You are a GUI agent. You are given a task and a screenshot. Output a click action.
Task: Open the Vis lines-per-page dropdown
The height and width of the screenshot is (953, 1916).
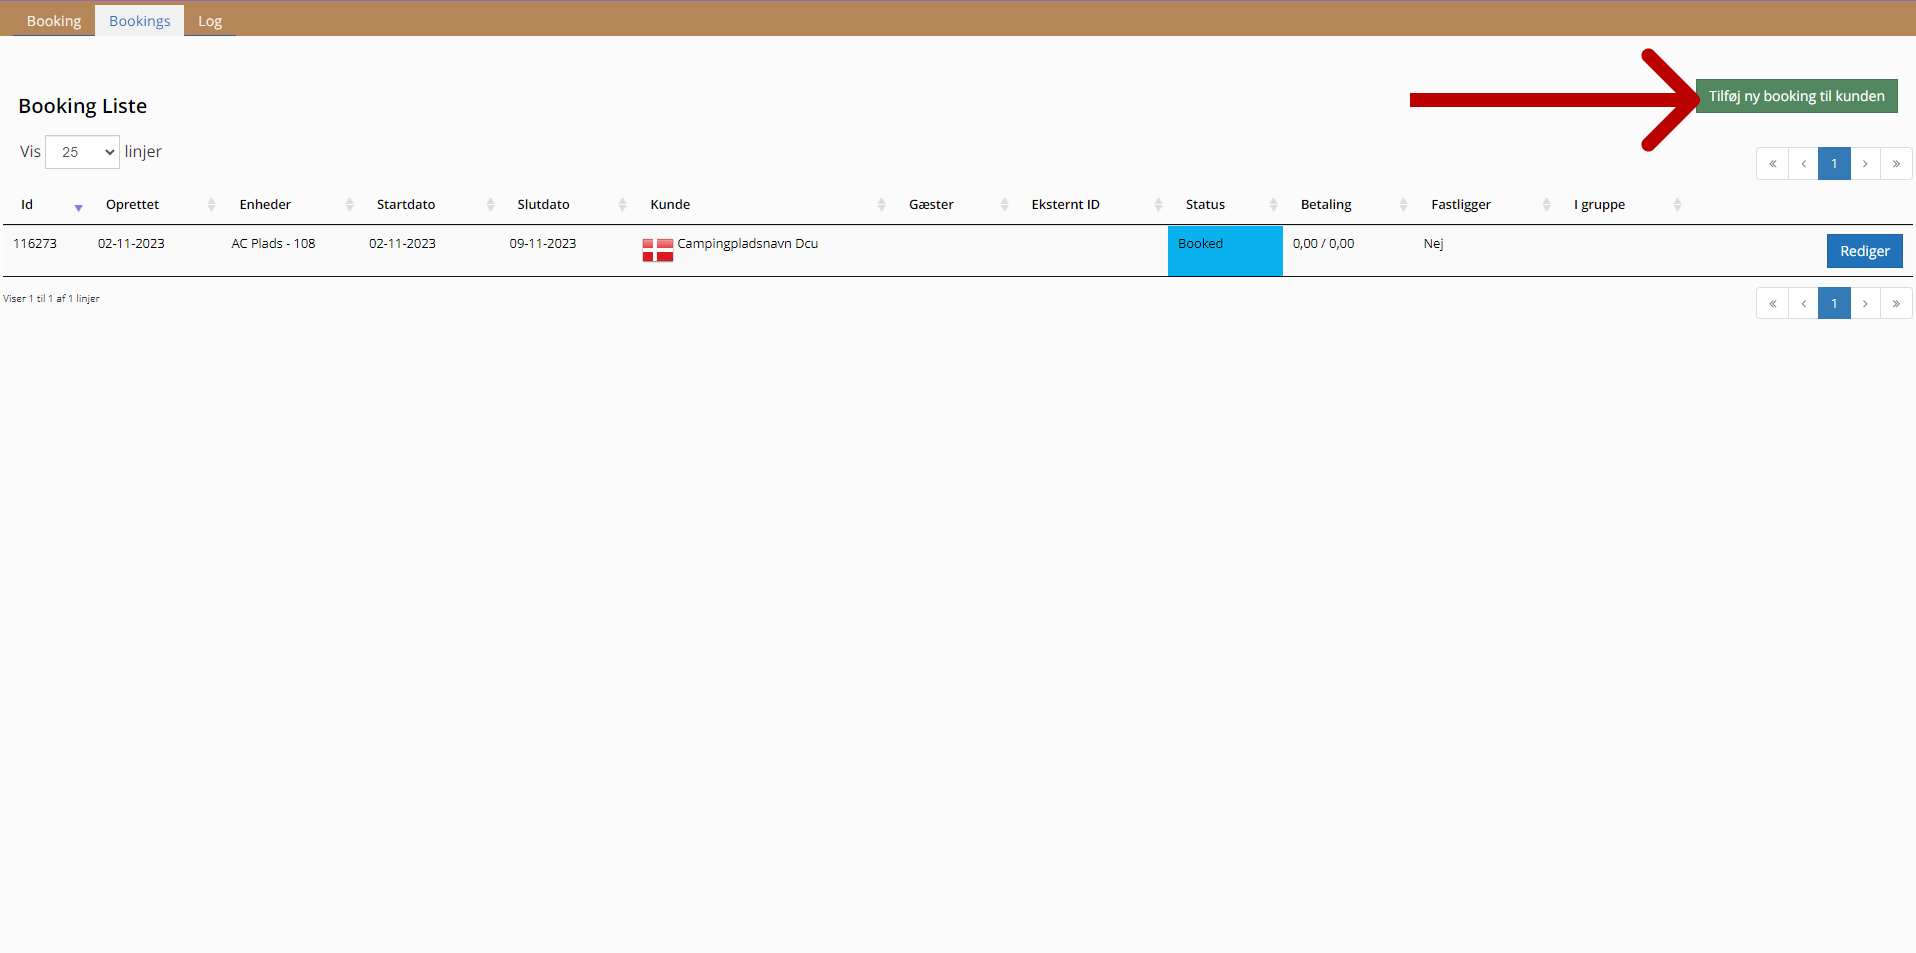point(82,152)
